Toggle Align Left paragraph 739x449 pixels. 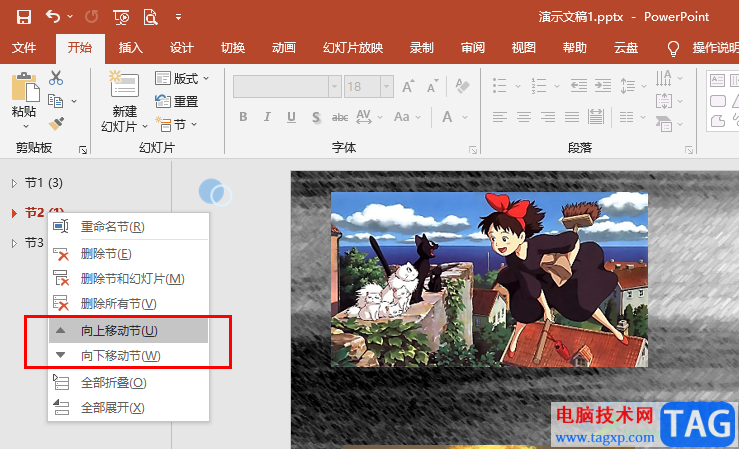500,116
